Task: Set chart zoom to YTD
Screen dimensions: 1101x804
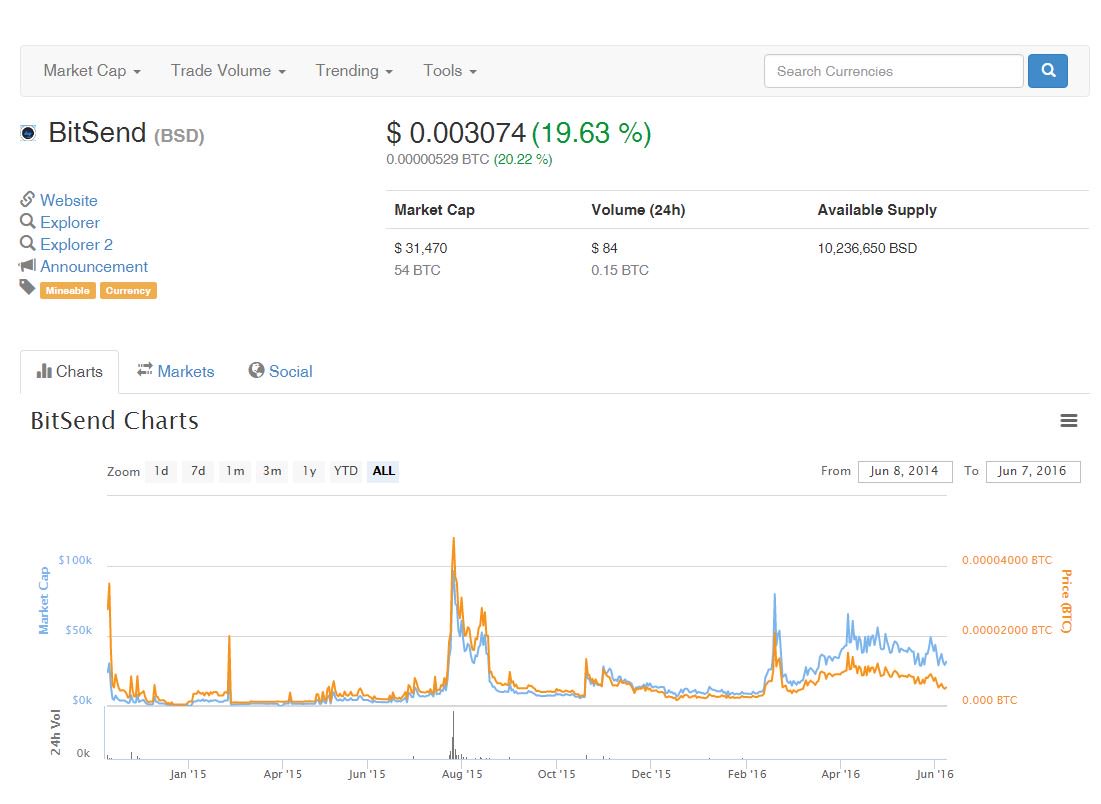Action: [x=345, y=471]
